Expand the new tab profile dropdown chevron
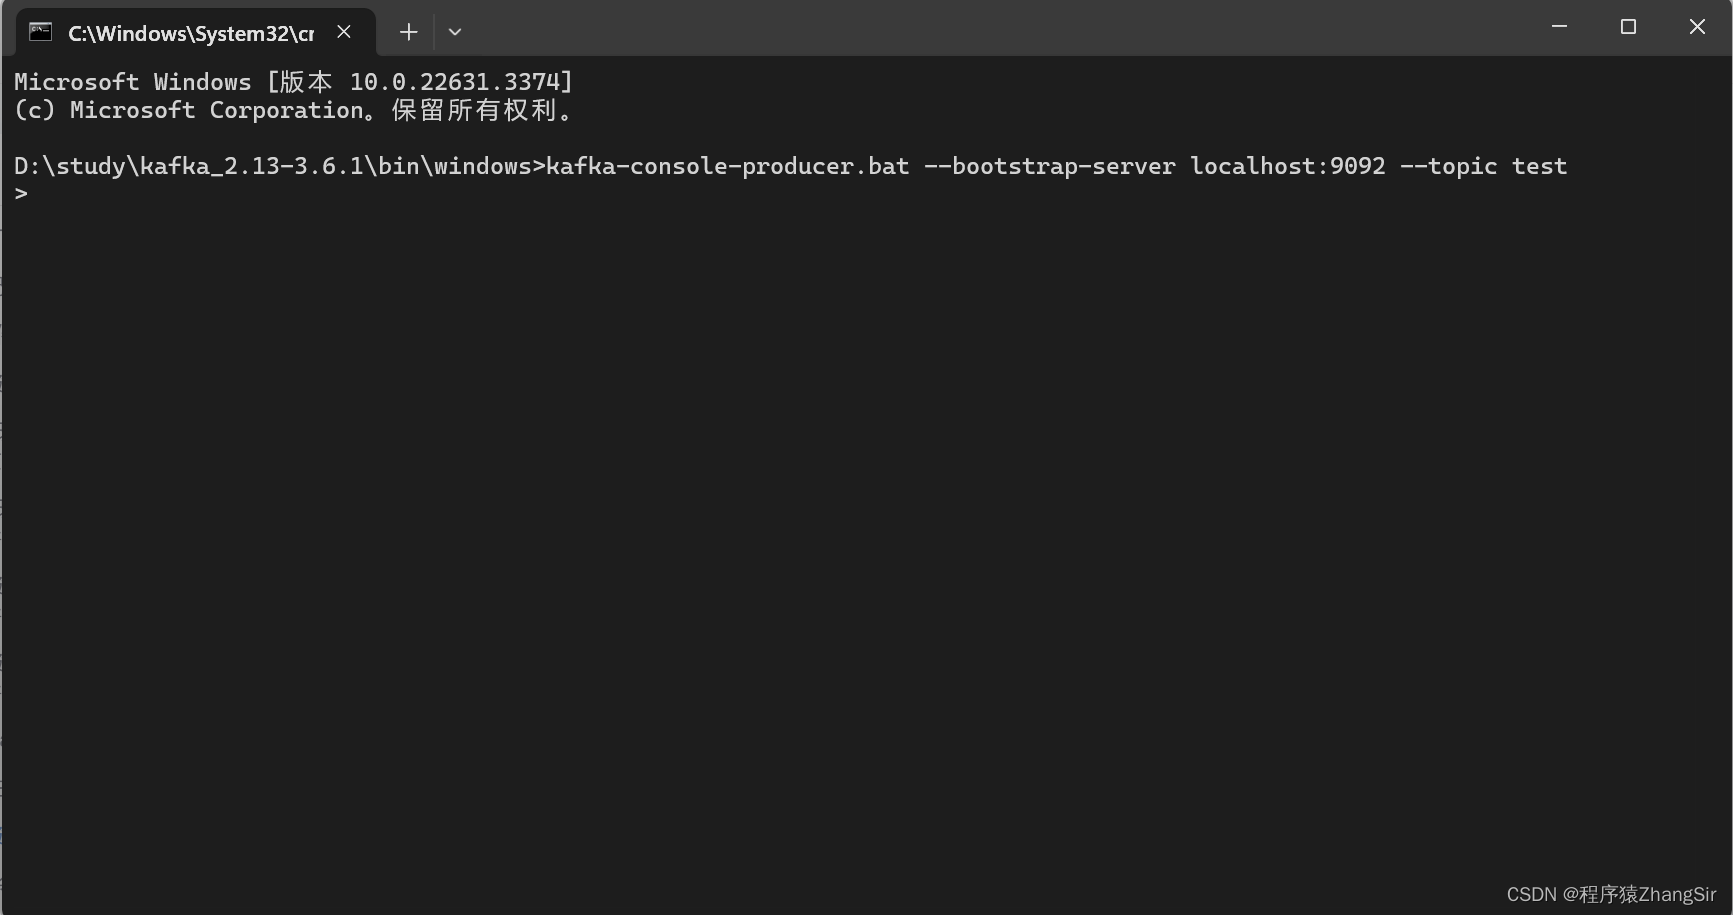The height and width of the screenshot is (915, 1733). pos(455,32)
